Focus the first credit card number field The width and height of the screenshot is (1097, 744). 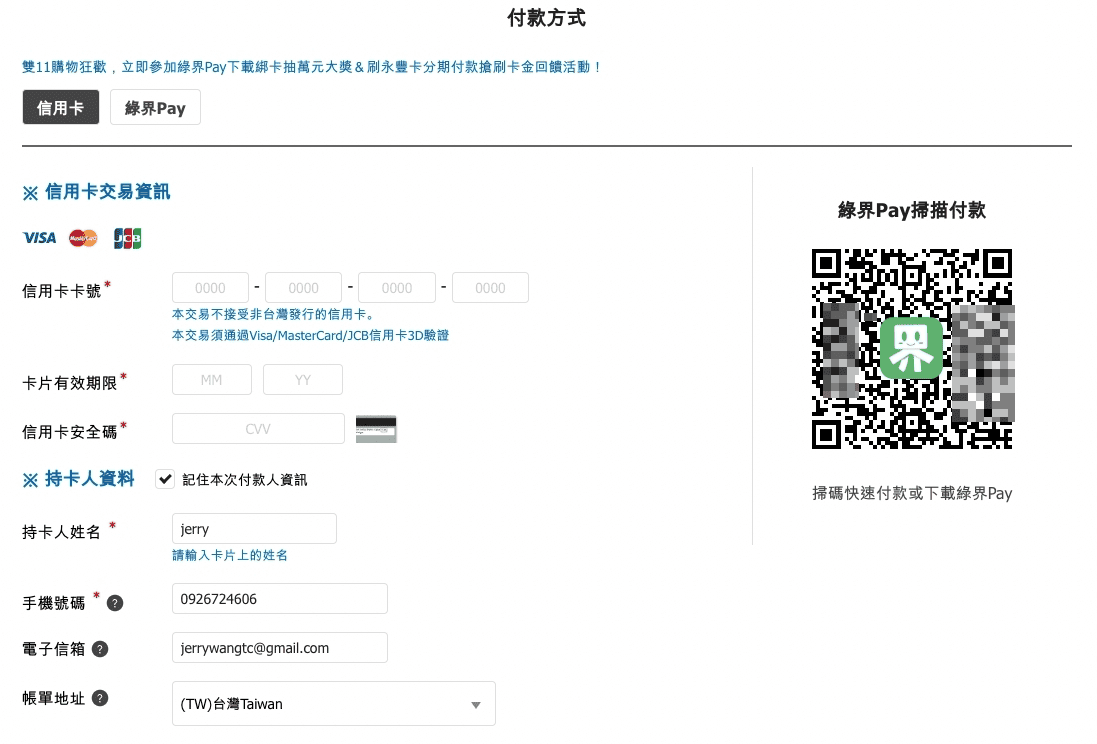pyautogui.click(x=211, y=288)
